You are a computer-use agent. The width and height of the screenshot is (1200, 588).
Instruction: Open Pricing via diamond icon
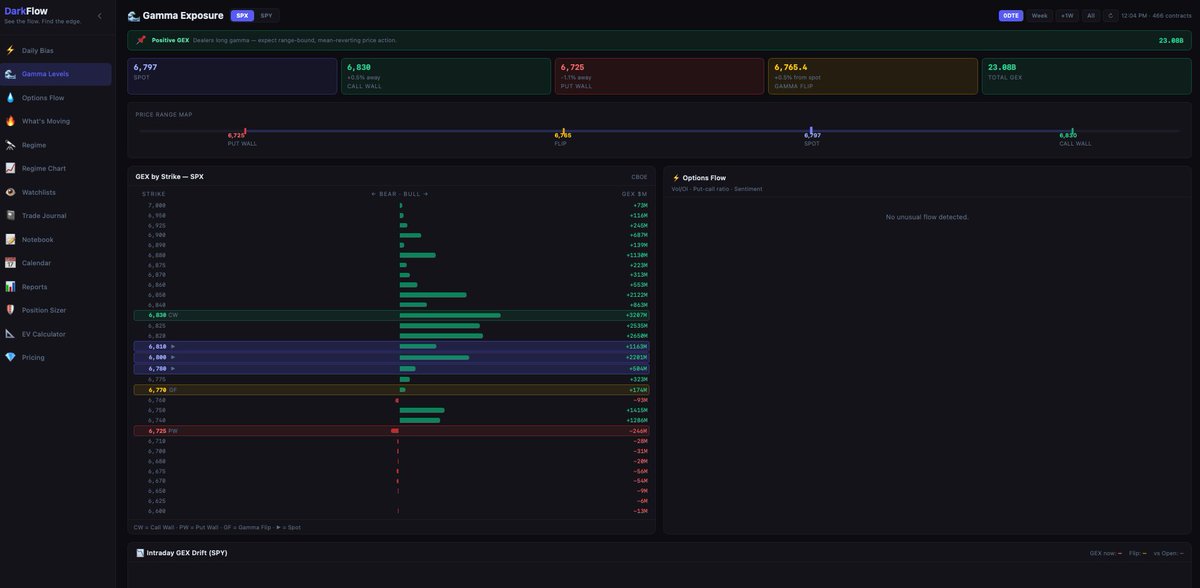(x=10, y=357)
